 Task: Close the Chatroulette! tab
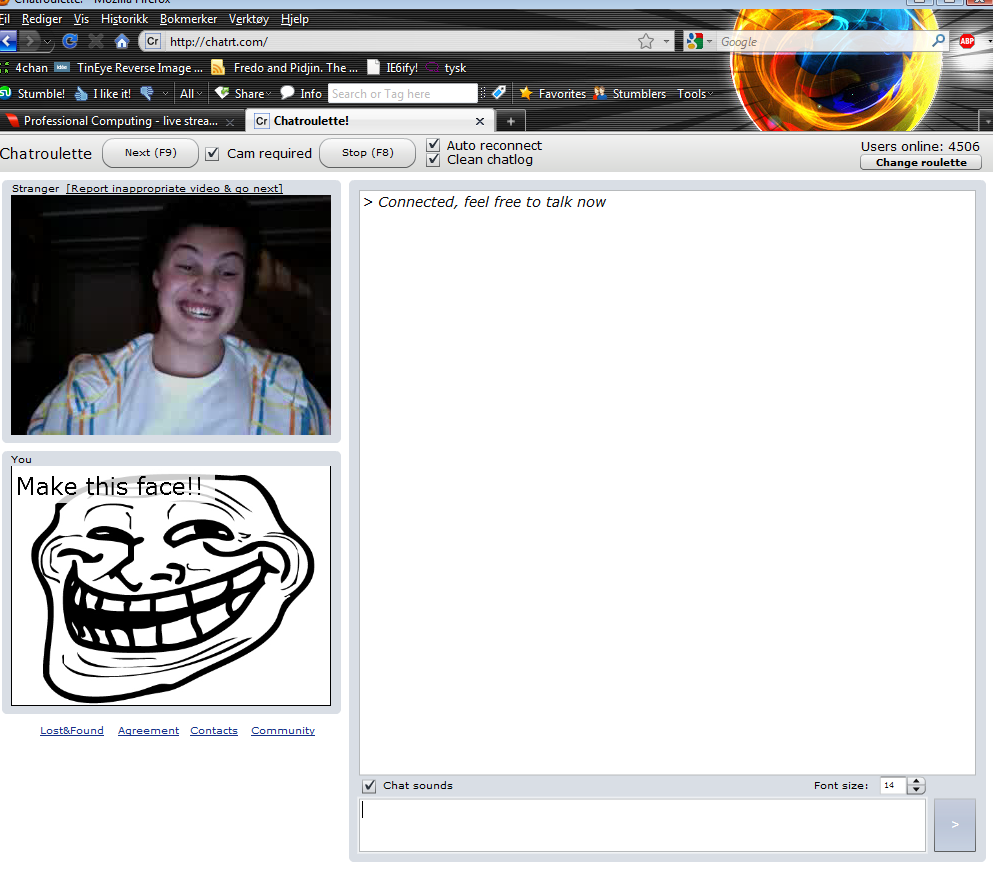tap(480, 121)
